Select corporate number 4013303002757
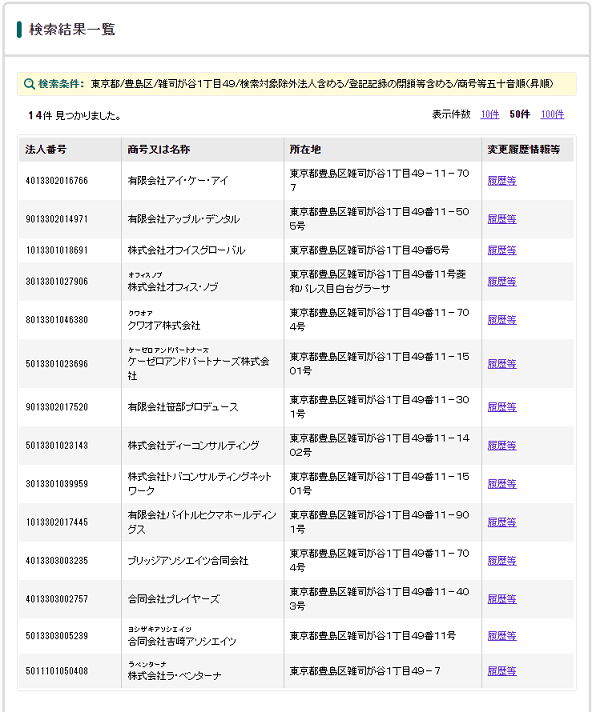 point(57,599)
